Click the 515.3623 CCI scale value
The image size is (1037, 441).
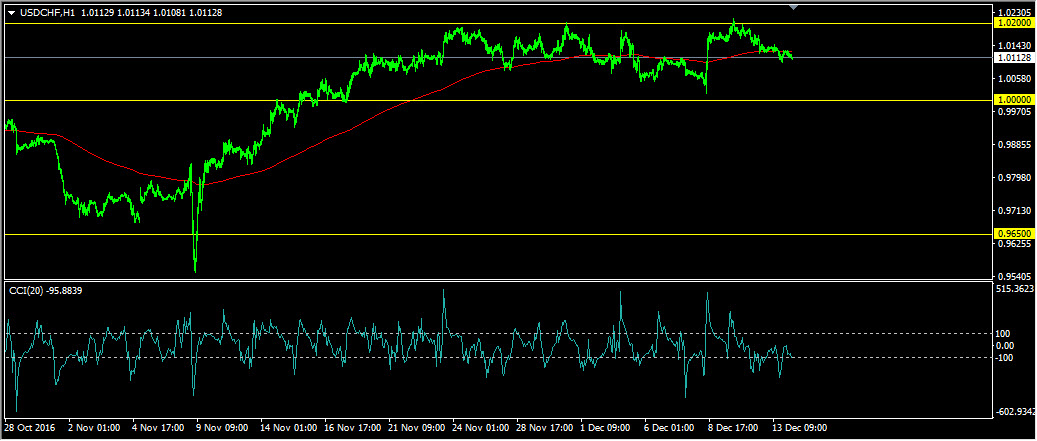(1016, 288)
